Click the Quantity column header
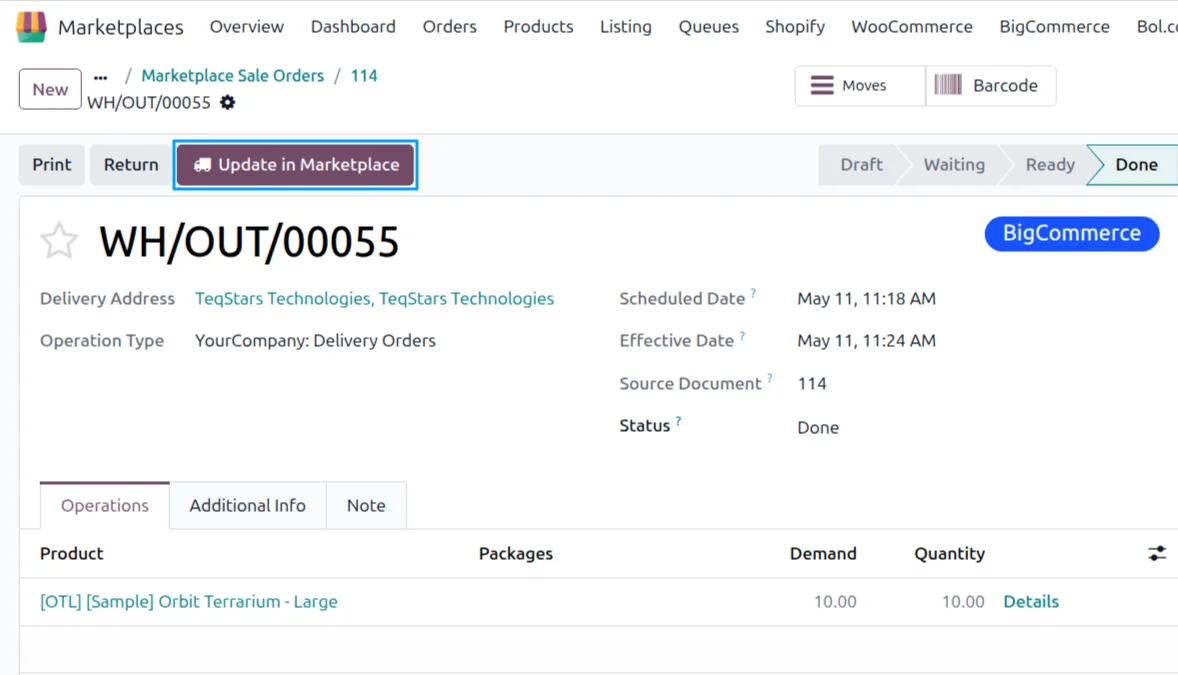Image resolution: width=1178 pixels, height=675 pixels. (x=949, y=554)
